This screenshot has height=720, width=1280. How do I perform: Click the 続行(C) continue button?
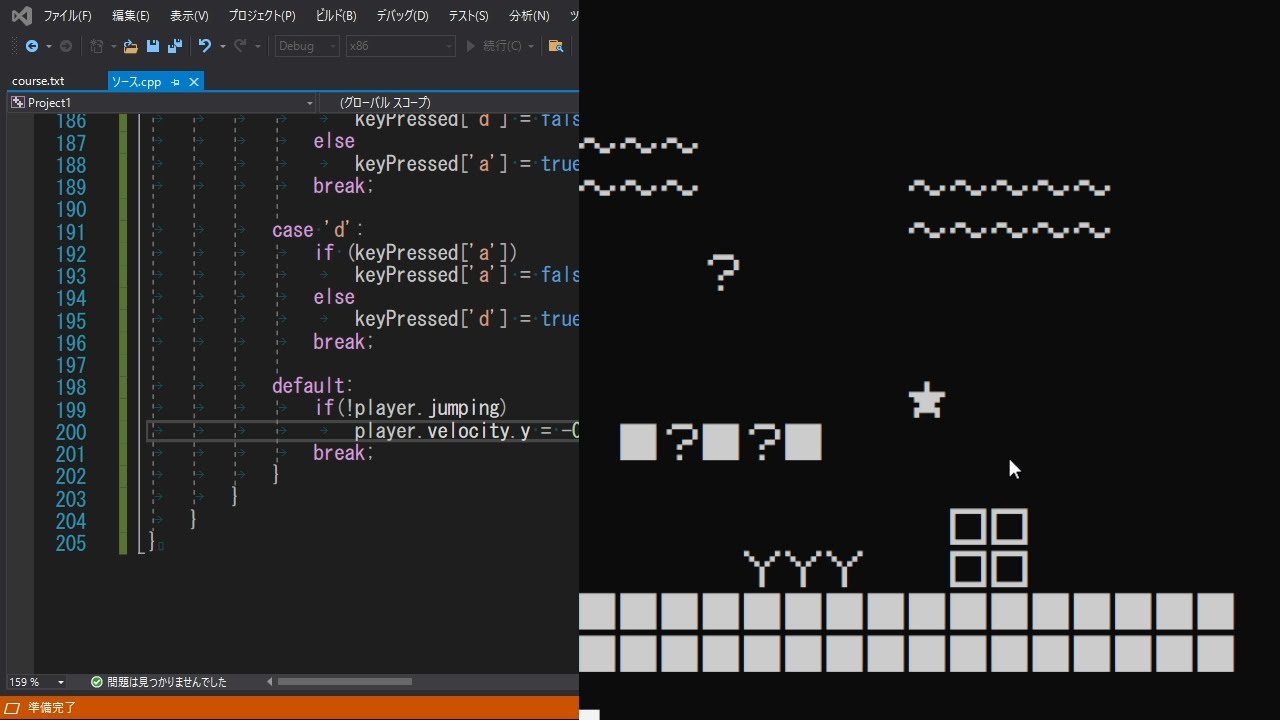click(493, 46)
